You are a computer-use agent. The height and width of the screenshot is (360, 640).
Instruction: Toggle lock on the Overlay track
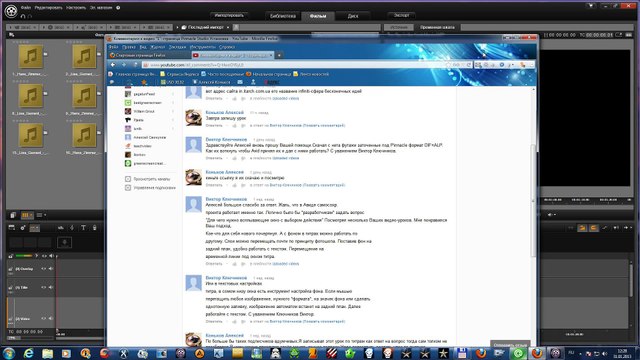11,269
